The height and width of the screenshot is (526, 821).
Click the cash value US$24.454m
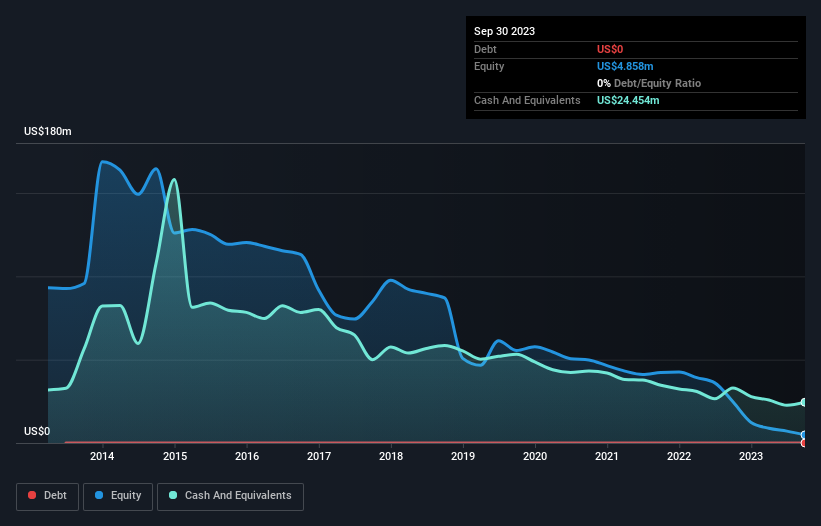click(x=628, y=100)
